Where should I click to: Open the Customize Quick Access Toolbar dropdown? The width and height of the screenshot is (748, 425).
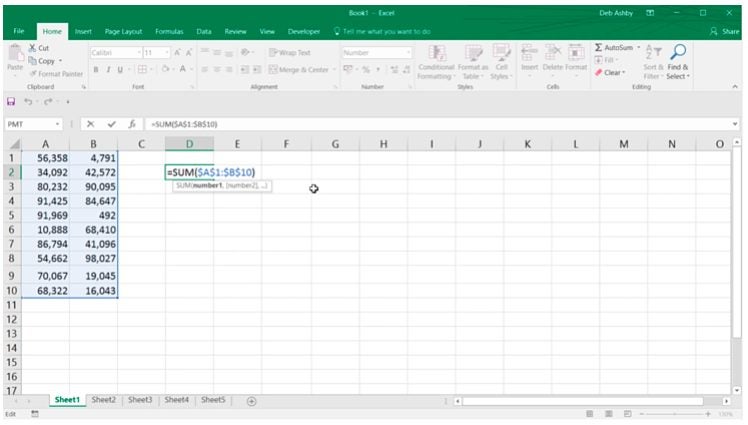click(x=68, y=102)
